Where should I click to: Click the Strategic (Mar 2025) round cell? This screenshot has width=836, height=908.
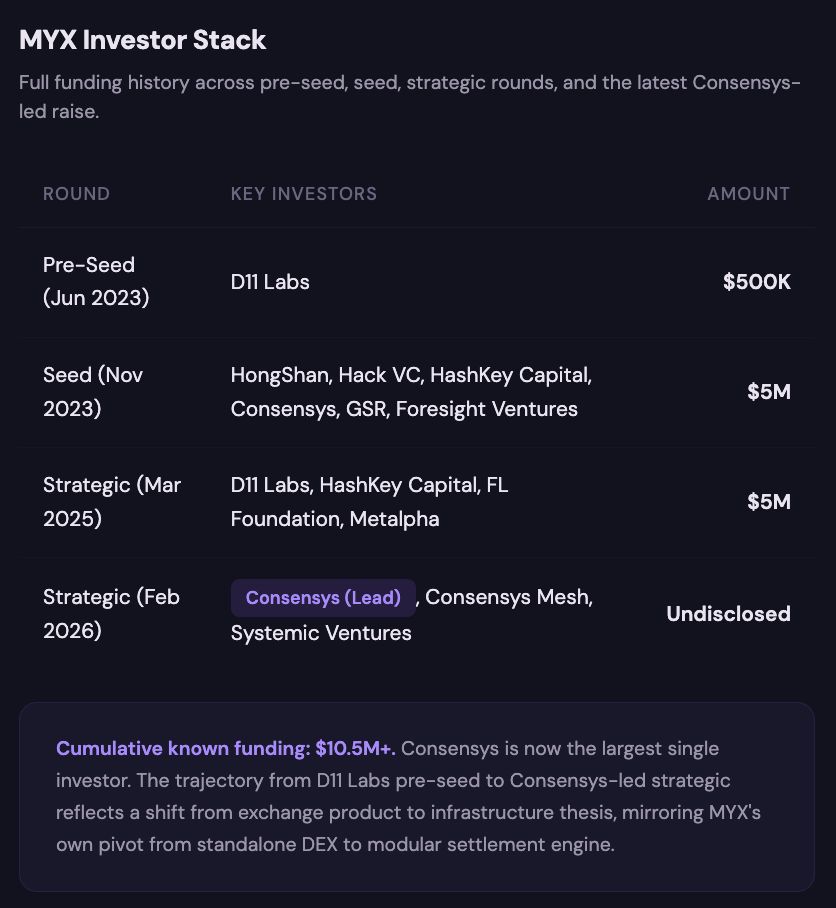[x=111, y=501]
